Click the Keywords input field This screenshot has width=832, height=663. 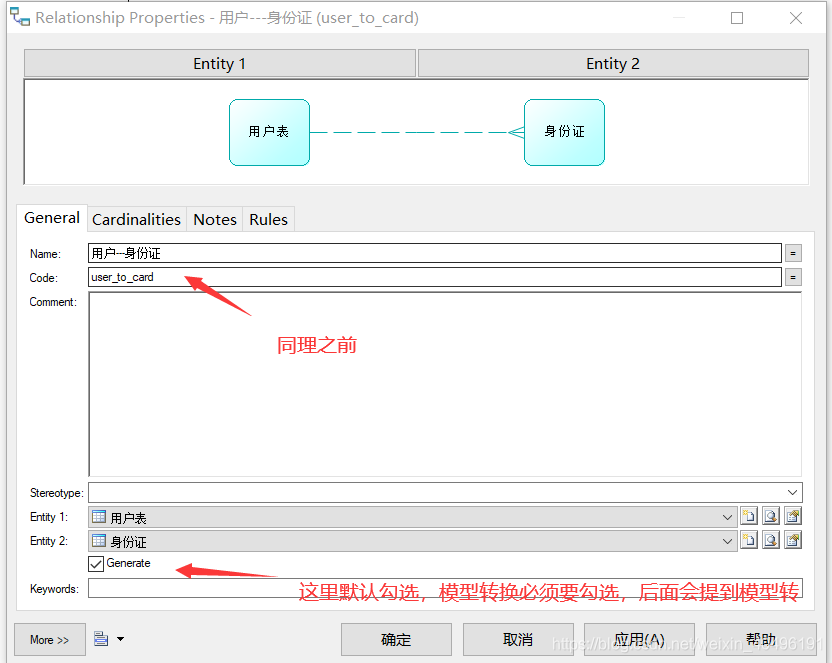445,588
